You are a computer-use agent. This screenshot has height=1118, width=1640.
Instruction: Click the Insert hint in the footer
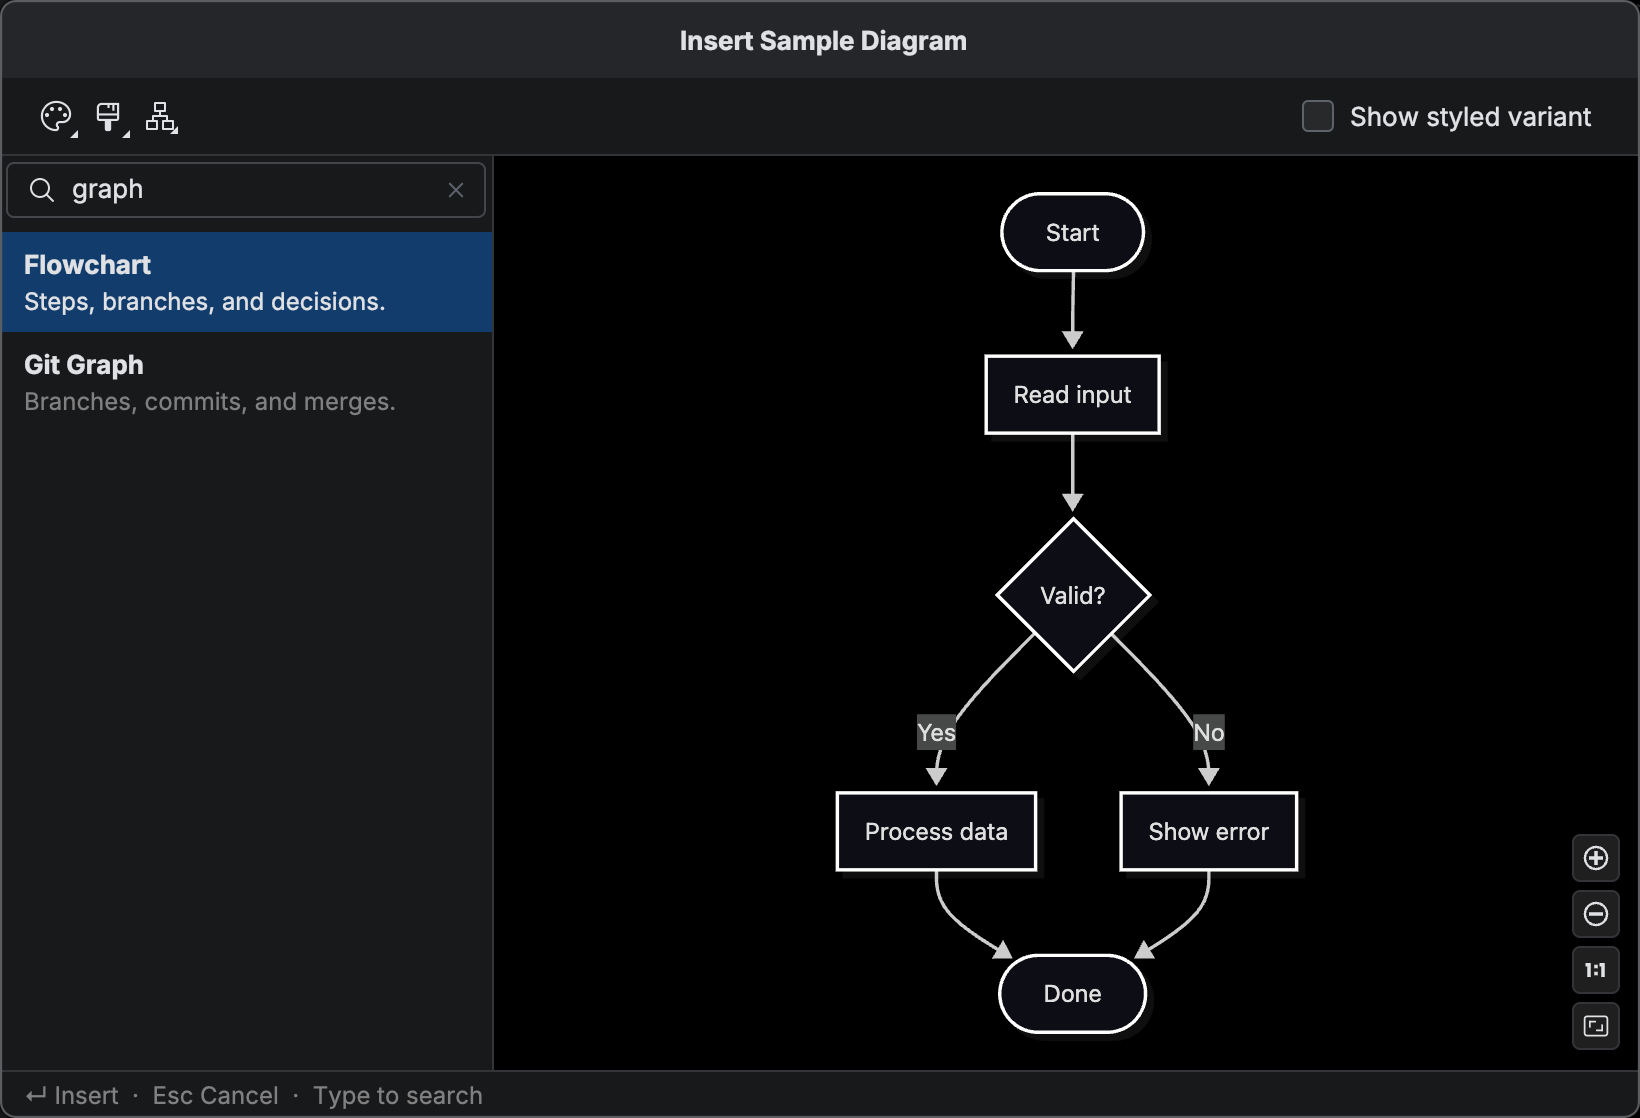click(x=72, y=1096)
